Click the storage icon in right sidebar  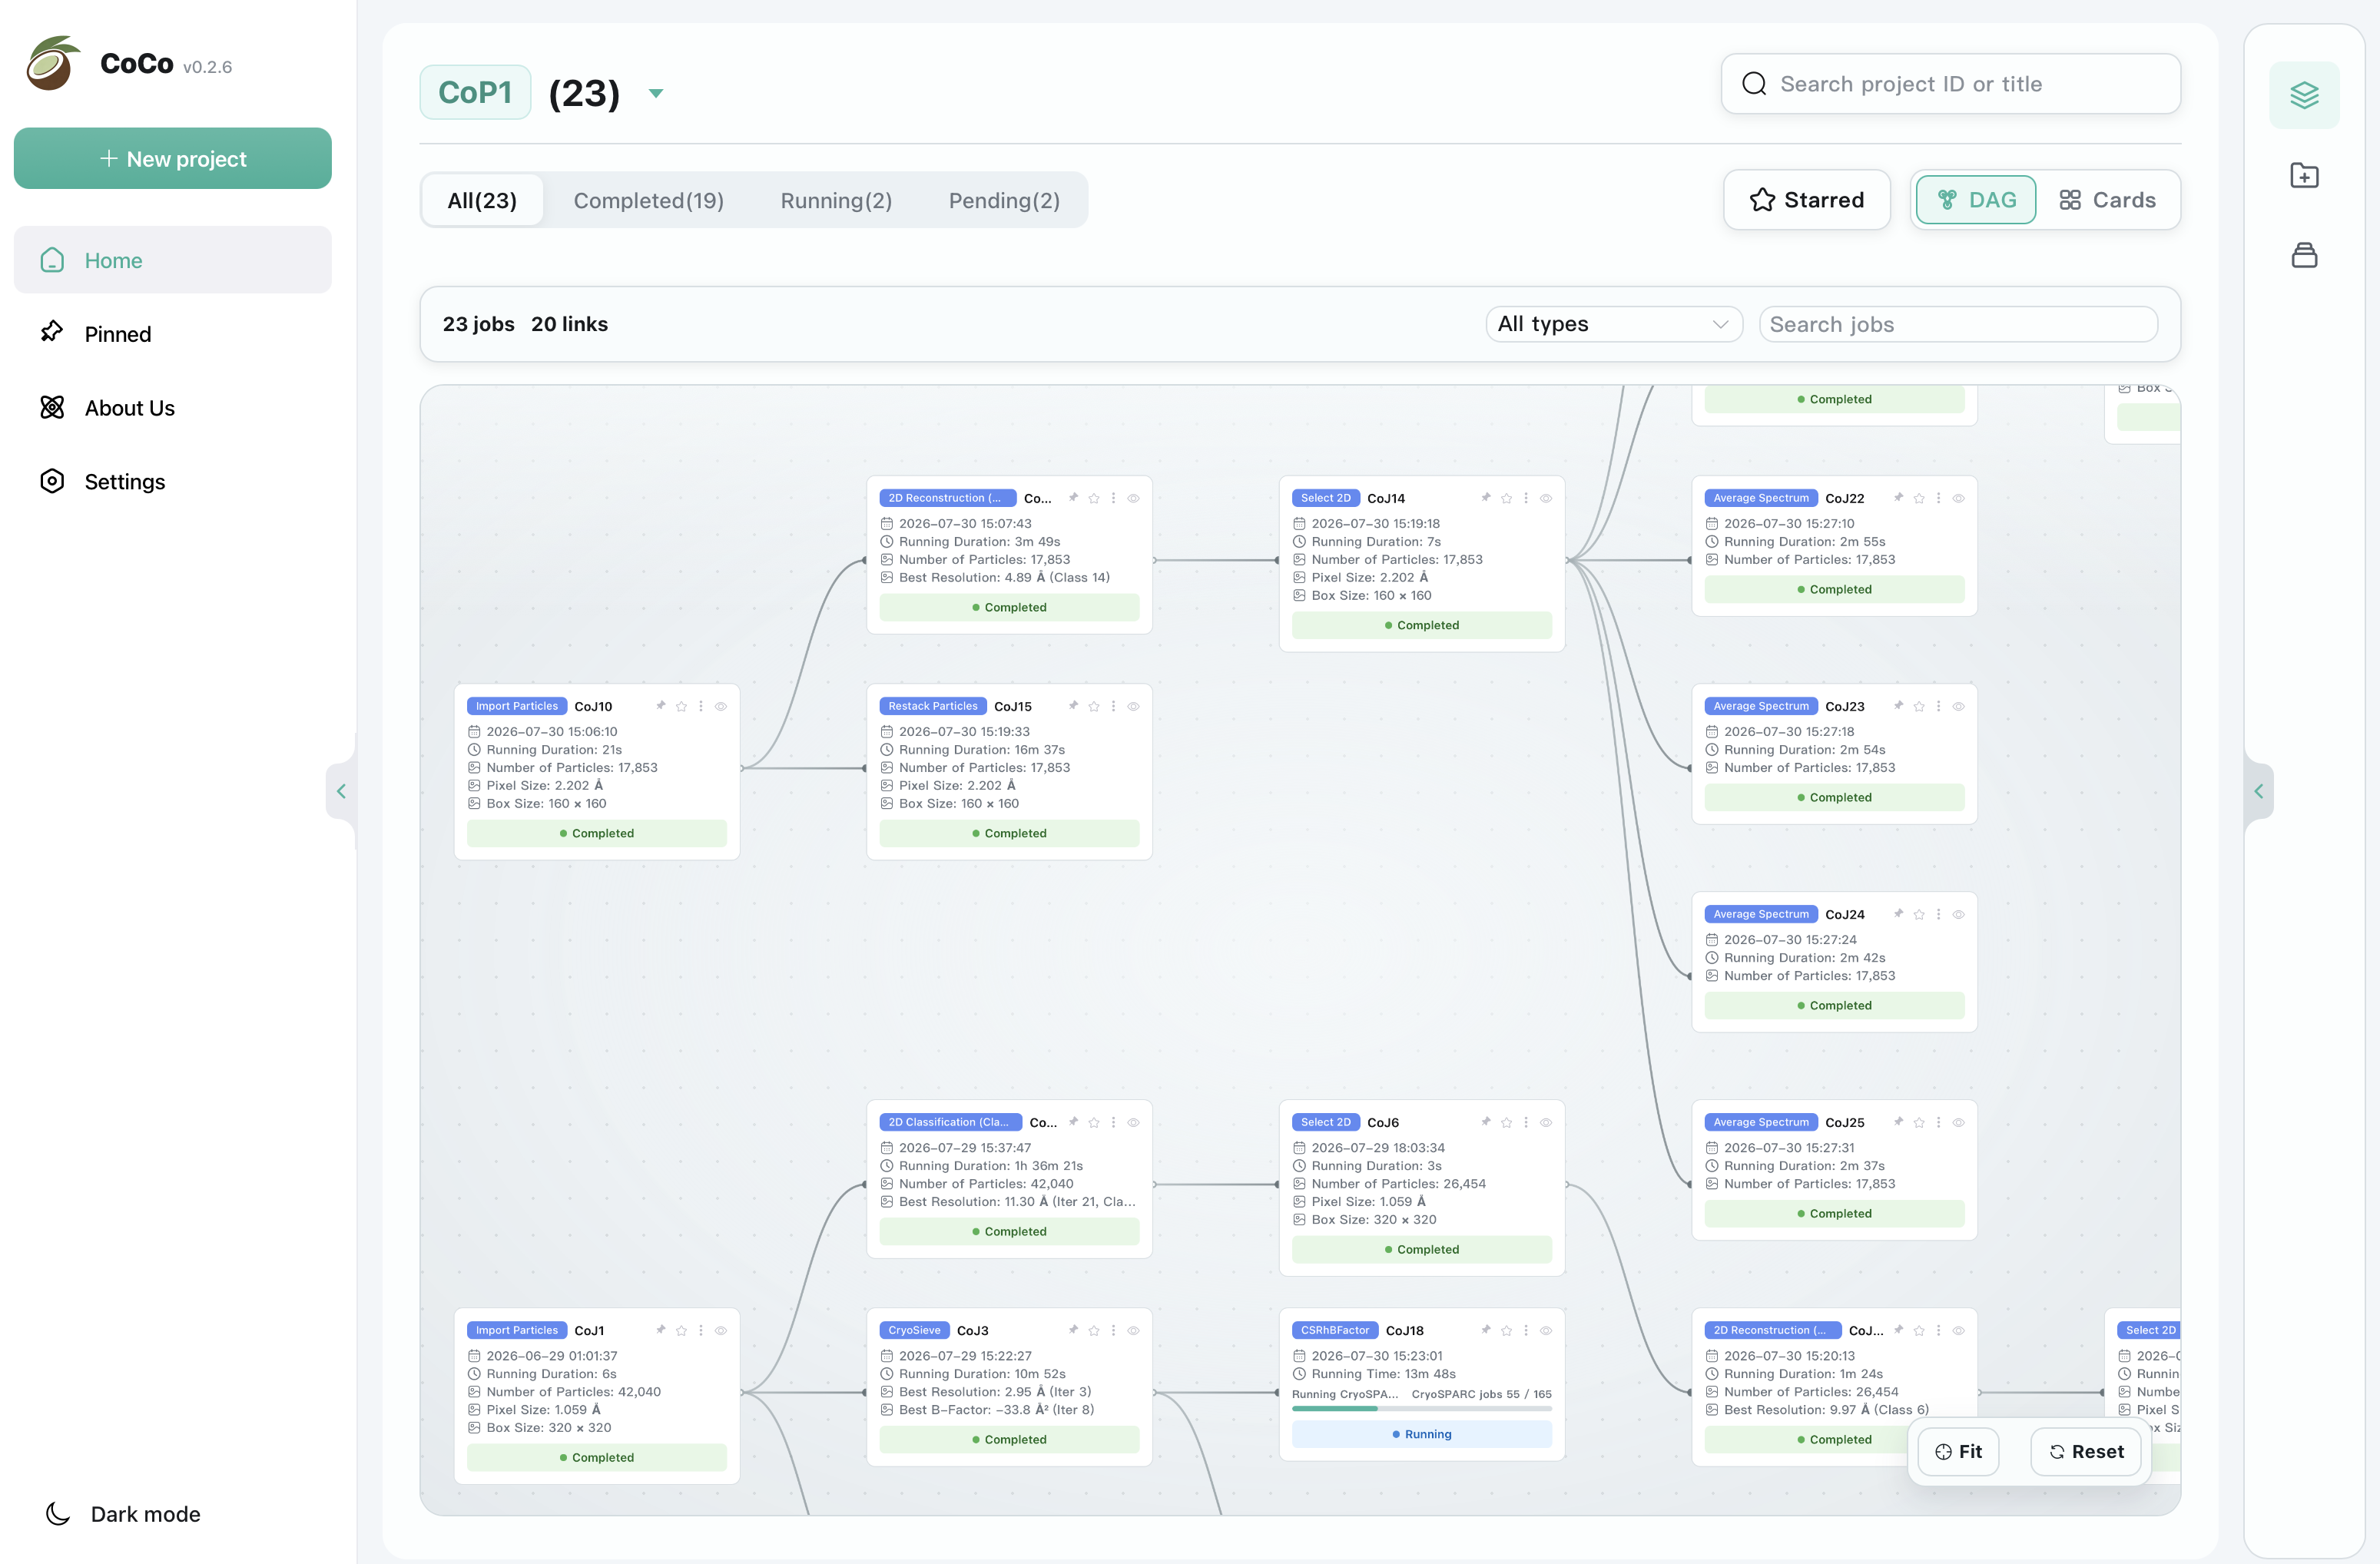[x=2304, y=255]
